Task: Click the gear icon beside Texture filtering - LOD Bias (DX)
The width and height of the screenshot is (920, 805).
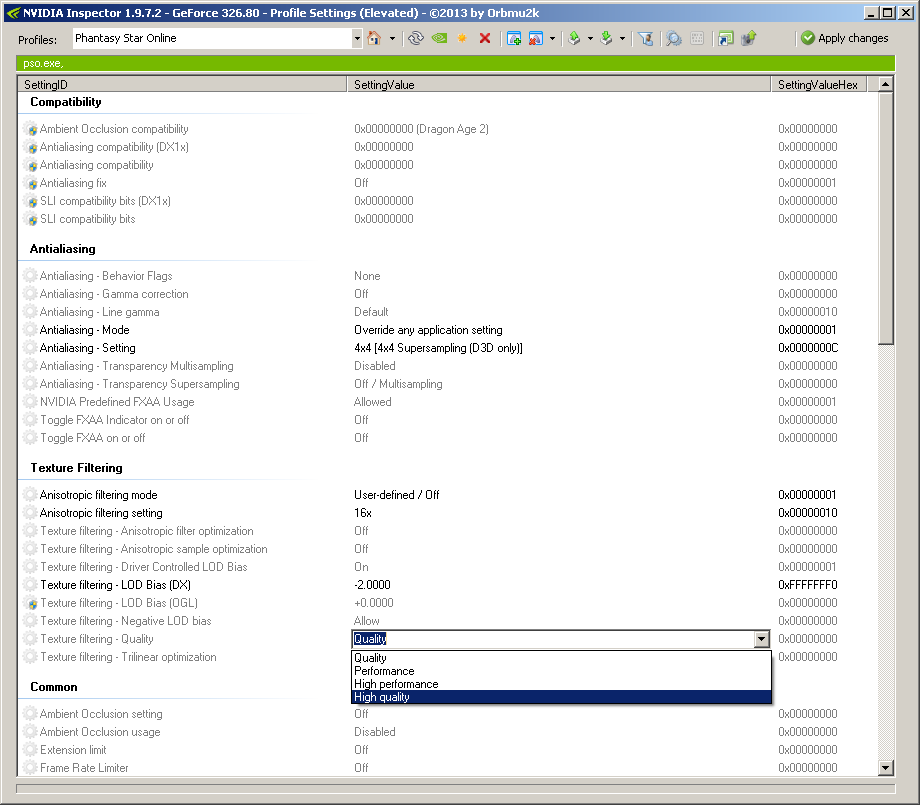Action: (31, 585)
